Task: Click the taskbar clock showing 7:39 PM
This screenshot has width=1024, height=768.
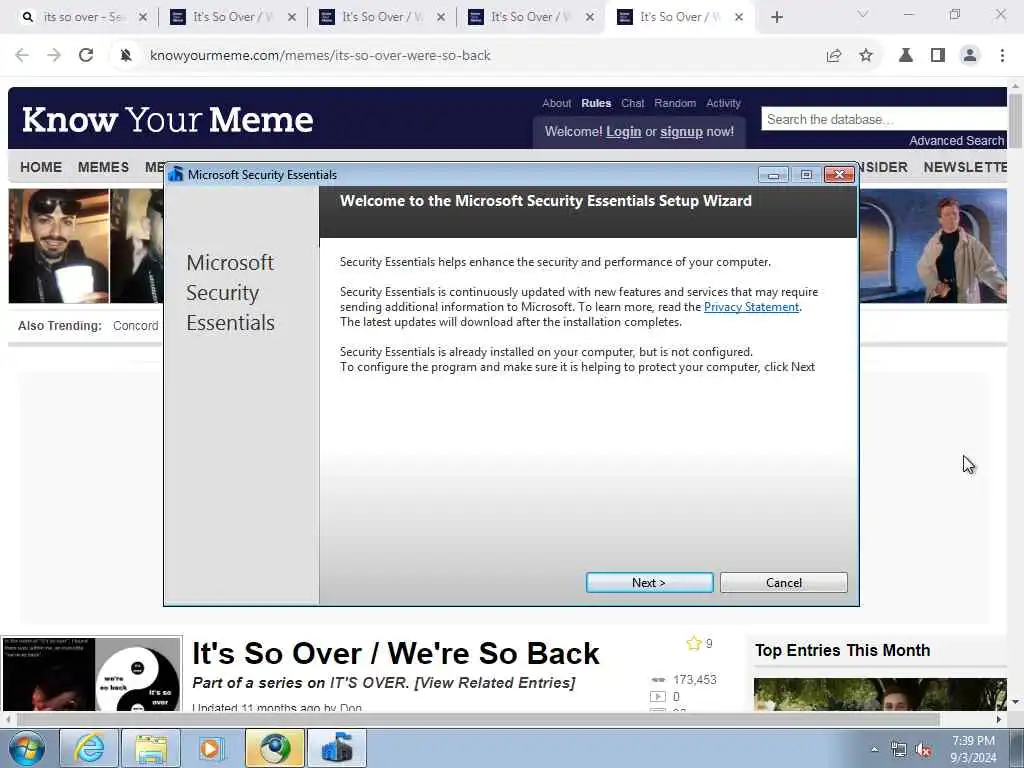Action: 973,749
